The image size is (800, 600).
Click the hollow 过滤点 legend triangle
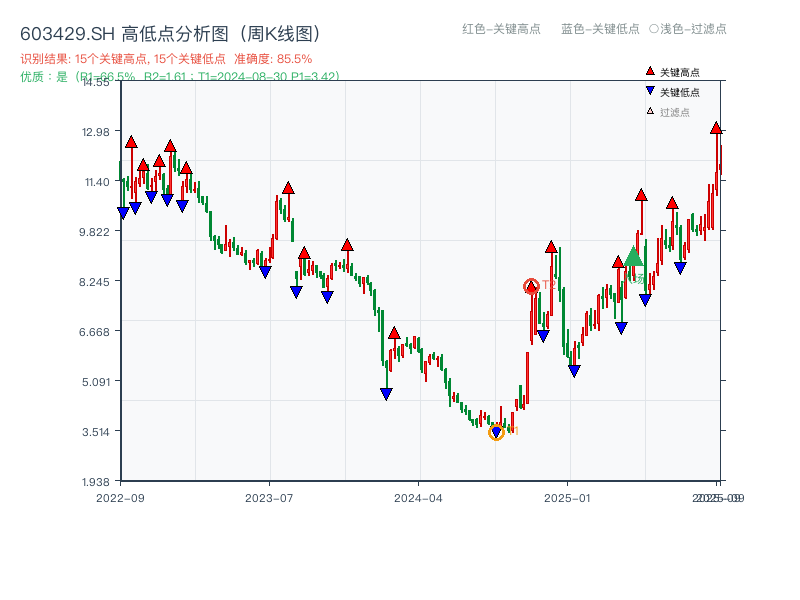pyautogui.click(x=650, y=111)
